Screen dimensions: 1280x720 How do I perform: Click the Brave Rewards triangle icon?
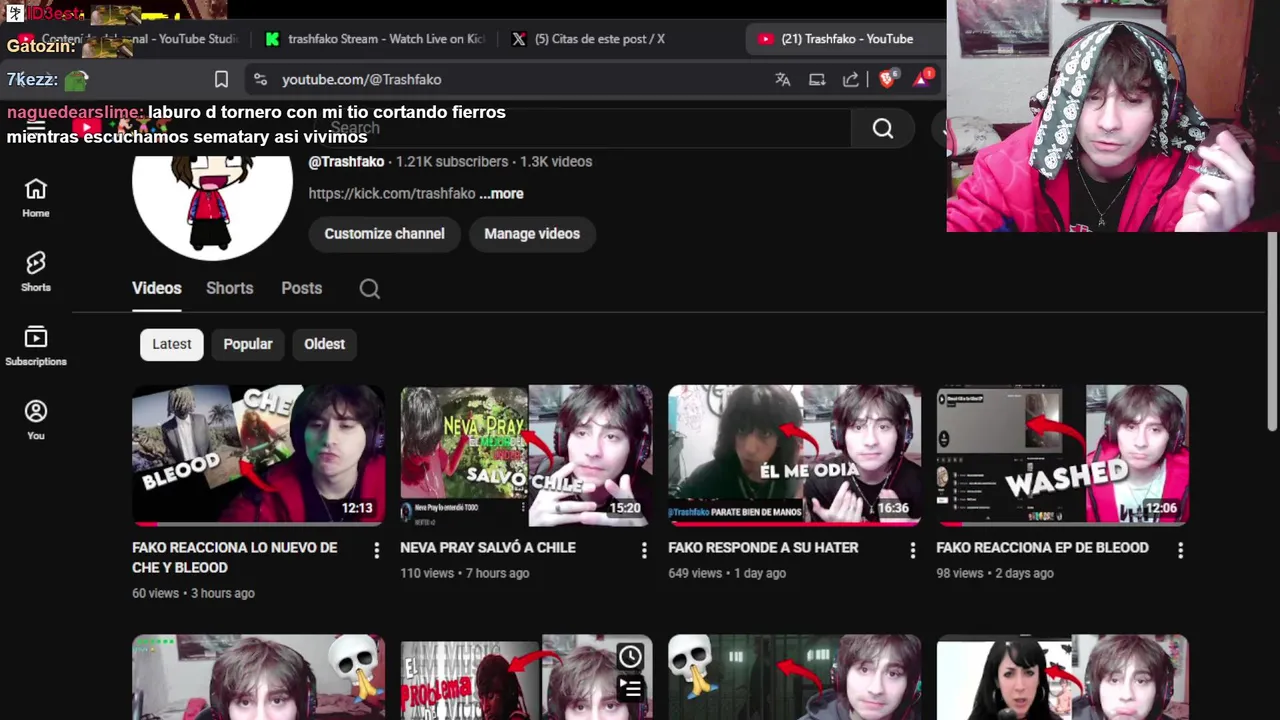[x=922, y=78]
